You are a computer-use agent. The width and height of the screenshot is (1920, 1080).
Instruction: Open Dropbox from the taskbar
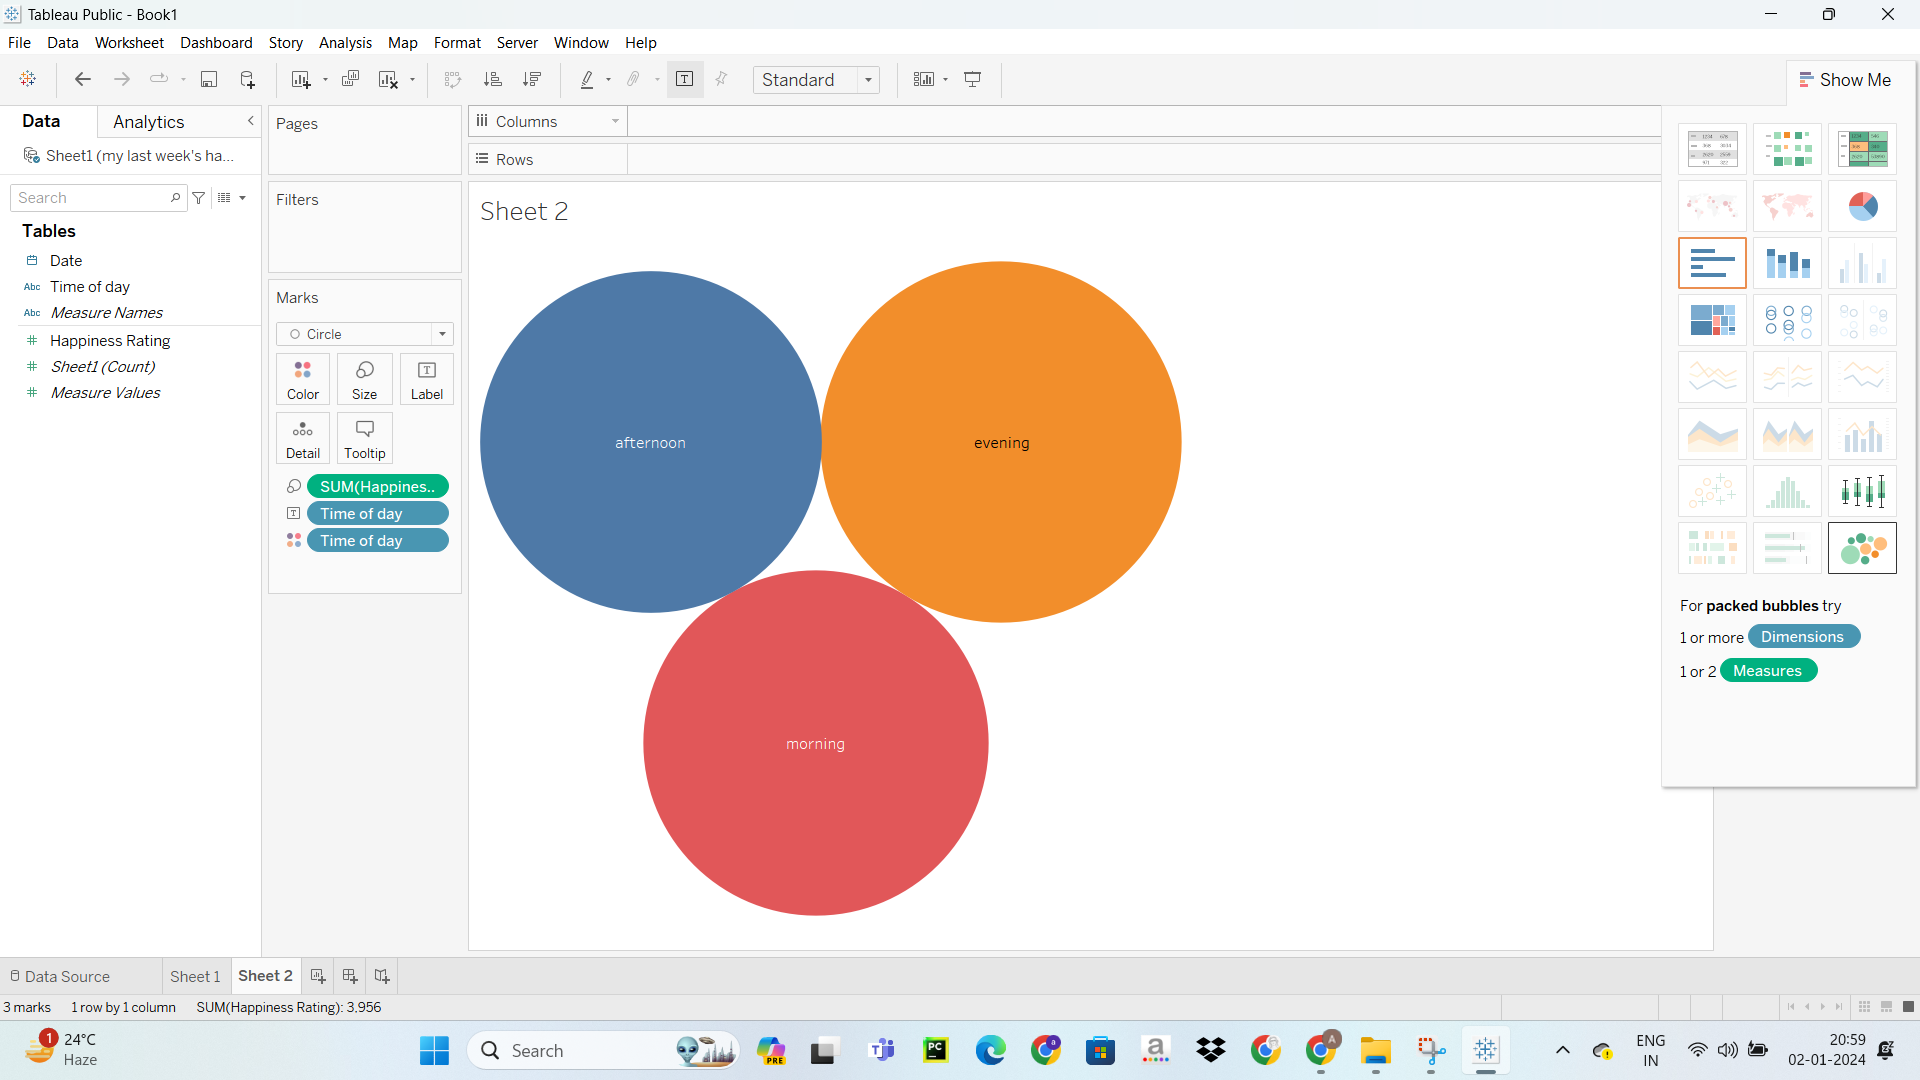[1211, 1051]
